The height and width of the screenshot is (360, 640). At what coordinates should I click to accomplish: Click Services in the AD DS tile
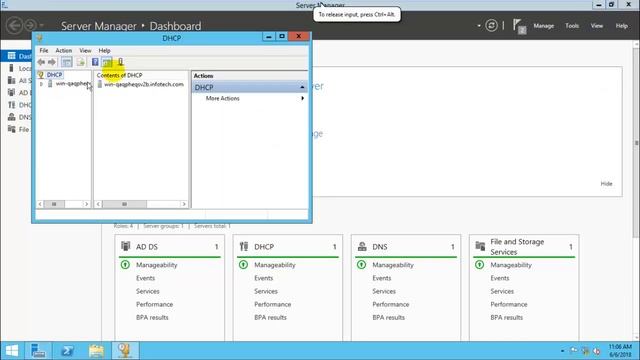(148, 291)
